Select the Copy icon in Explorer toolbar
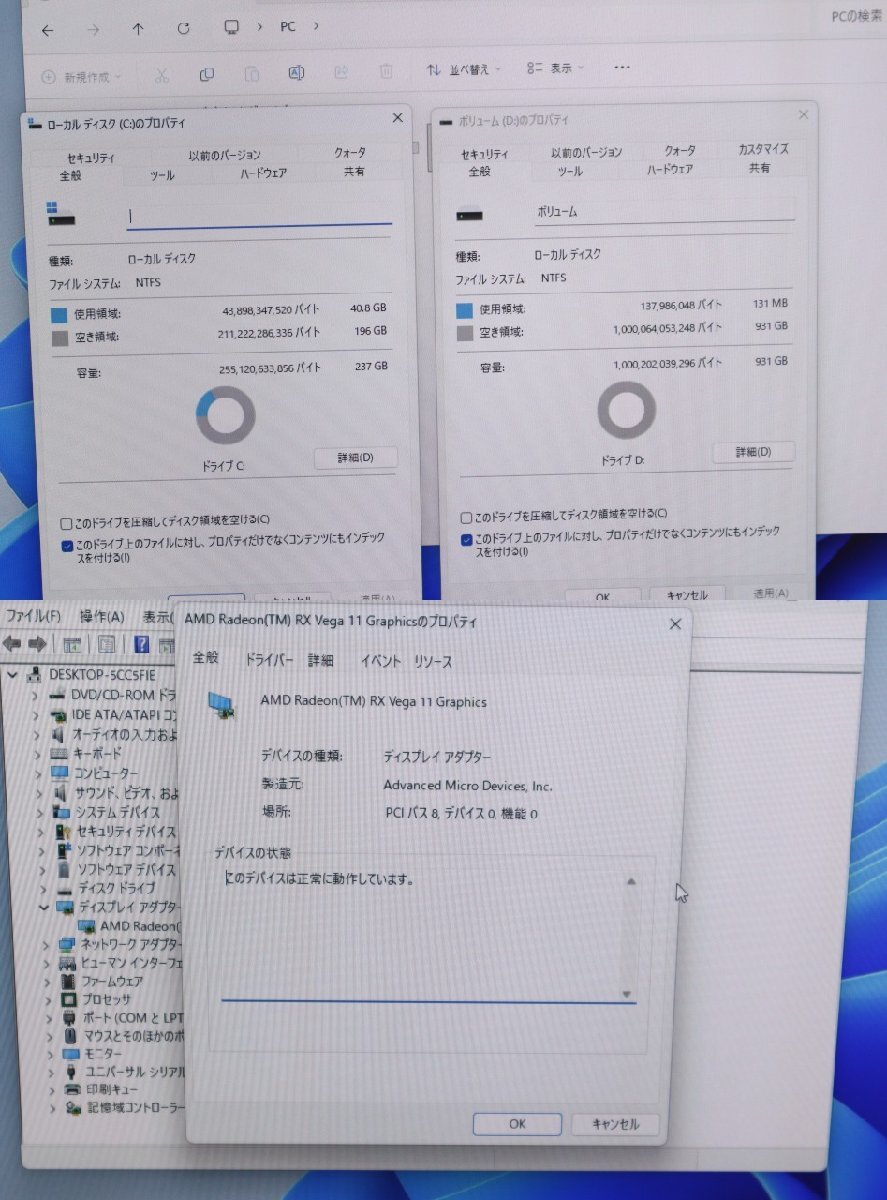Viewport: 887px width, 1200px height. coord(207,75)
